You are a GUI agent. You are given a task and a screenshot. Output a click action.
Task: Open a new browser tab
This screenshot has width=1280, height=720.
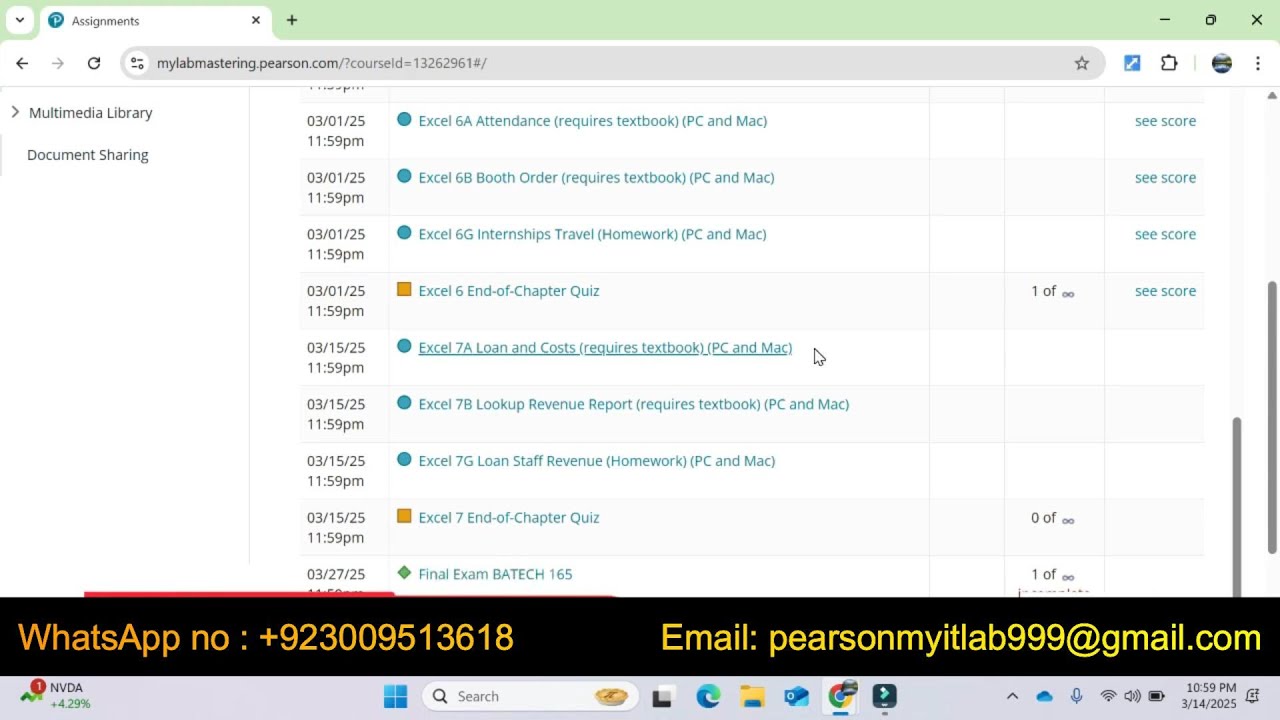click(292, 20)
